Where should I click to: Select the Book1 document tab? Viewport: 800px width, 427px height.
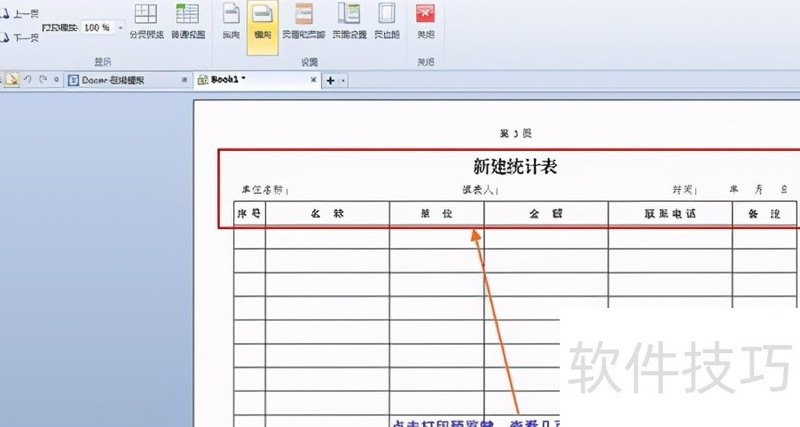[x=258, y=80]
